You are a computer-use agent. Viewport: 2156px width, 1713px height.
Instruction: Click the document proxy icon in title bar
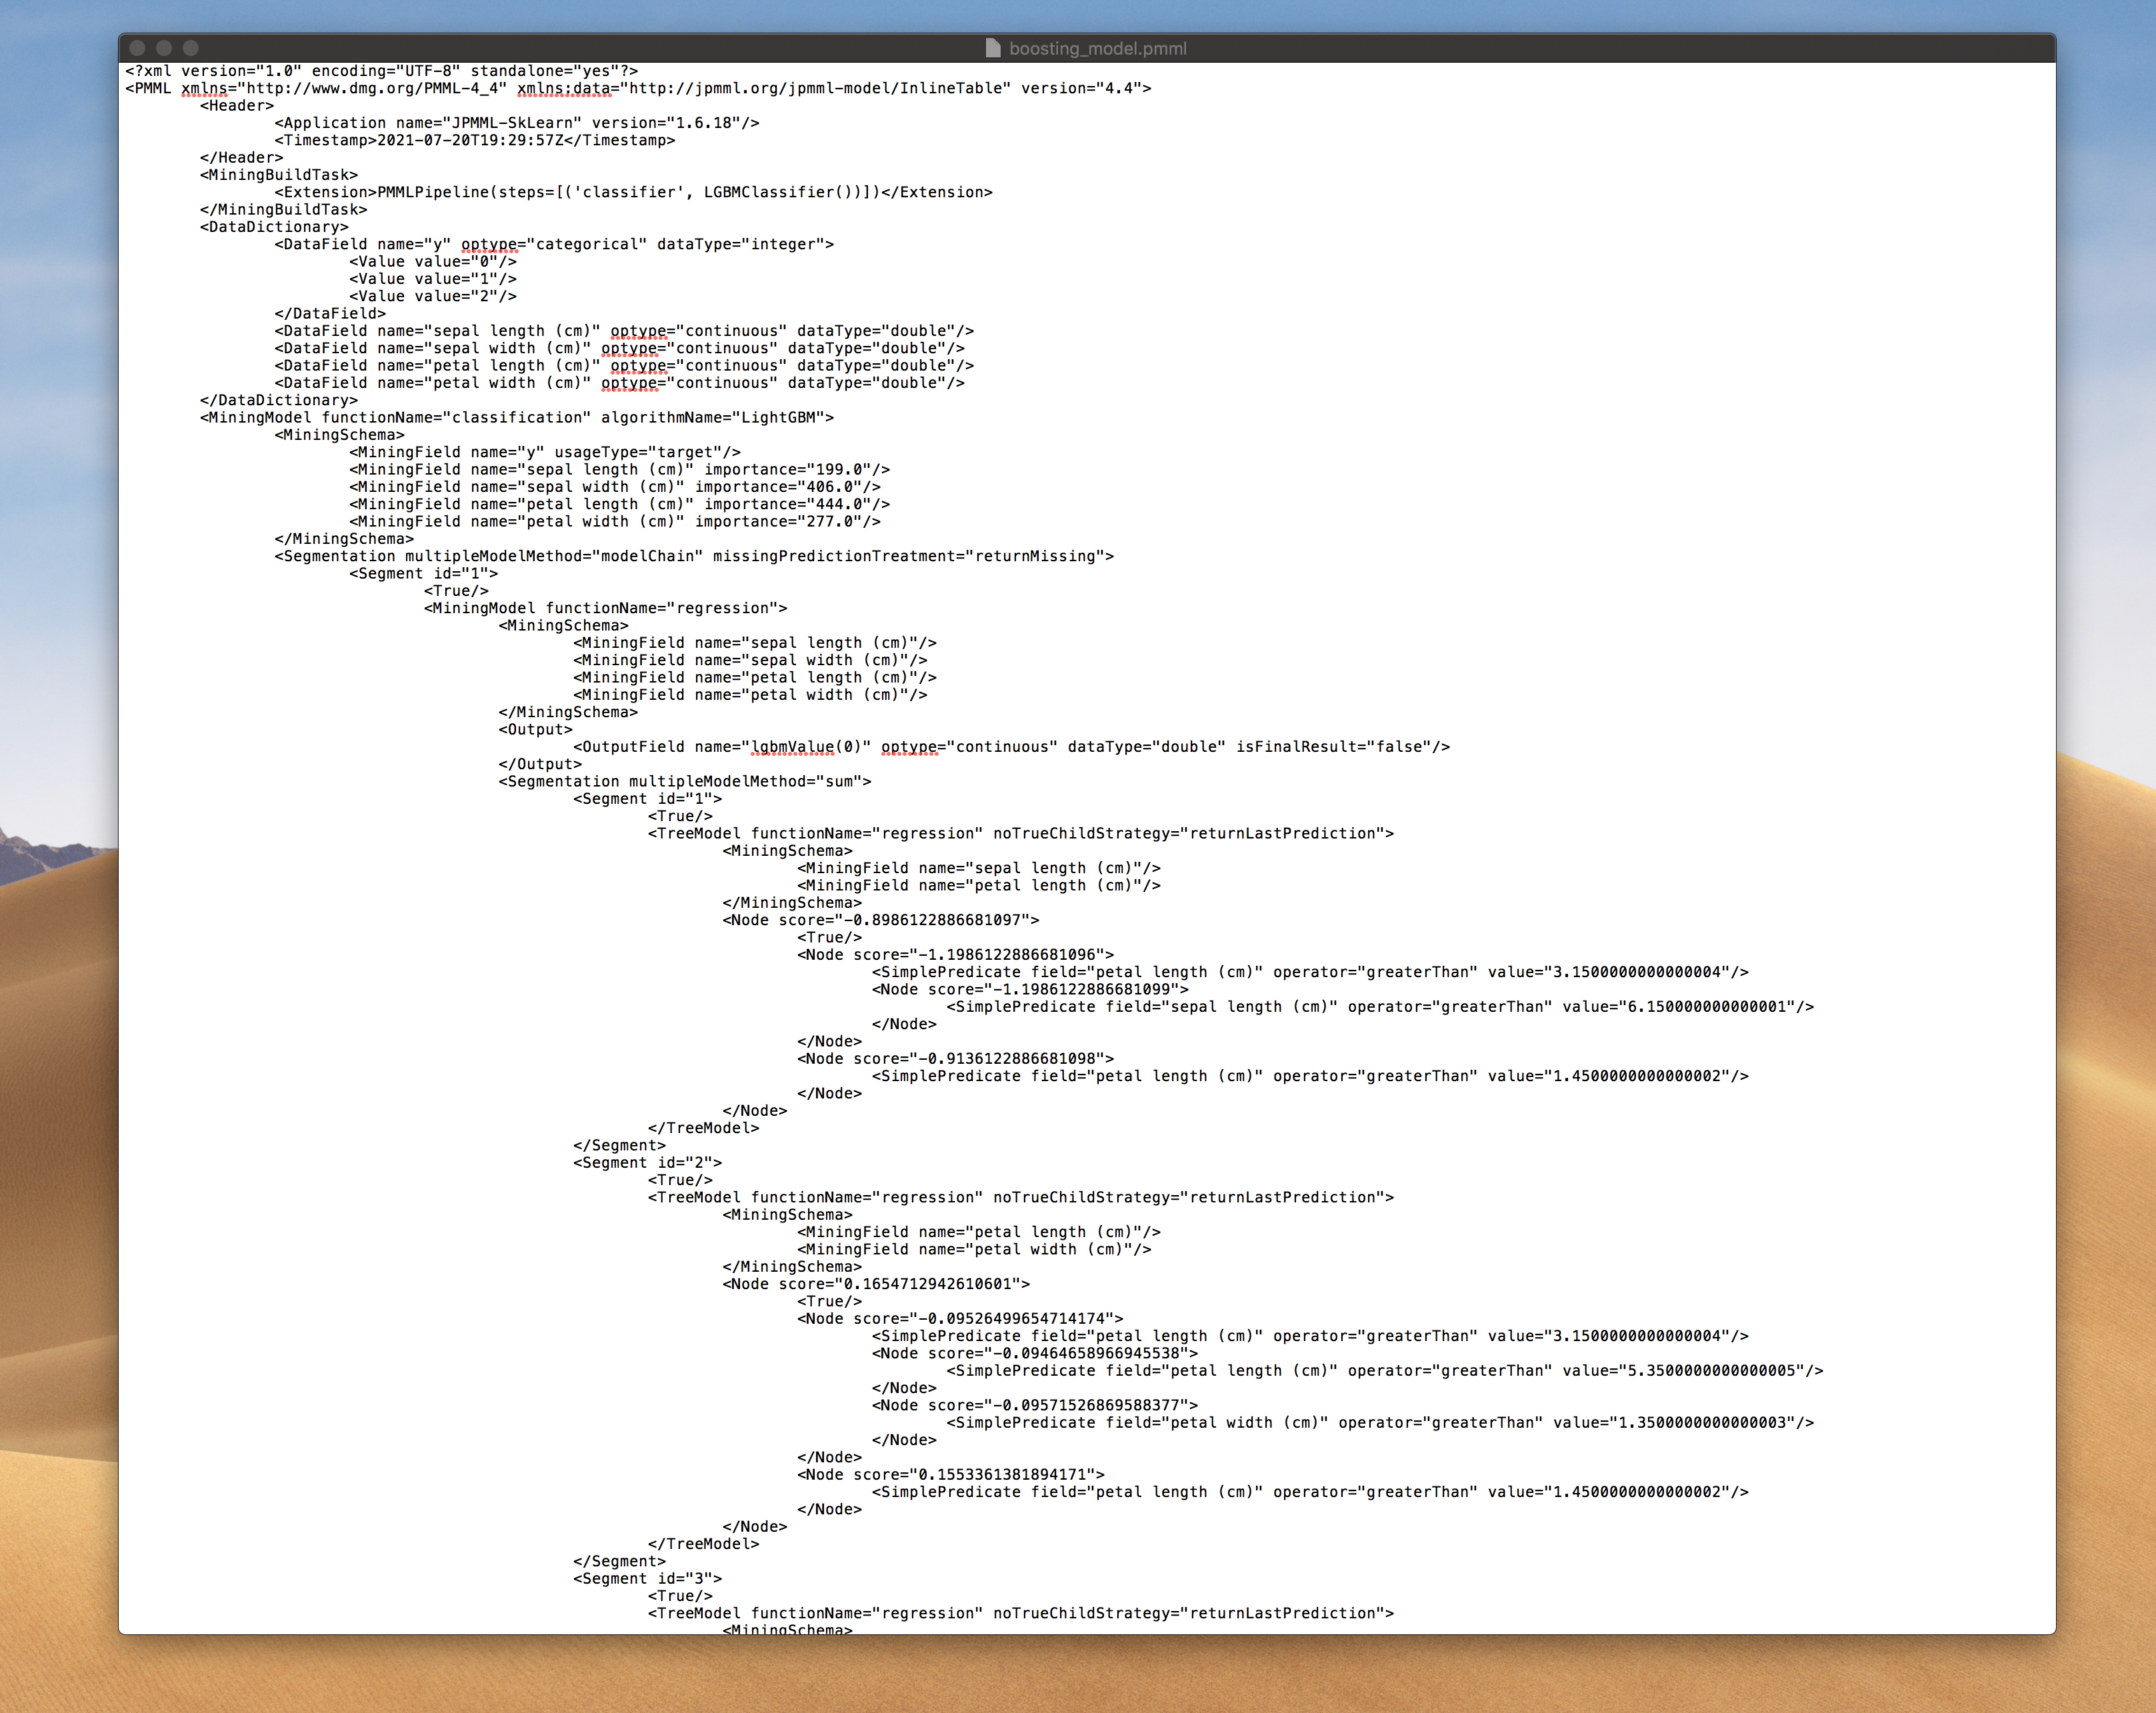coord(992,48)
